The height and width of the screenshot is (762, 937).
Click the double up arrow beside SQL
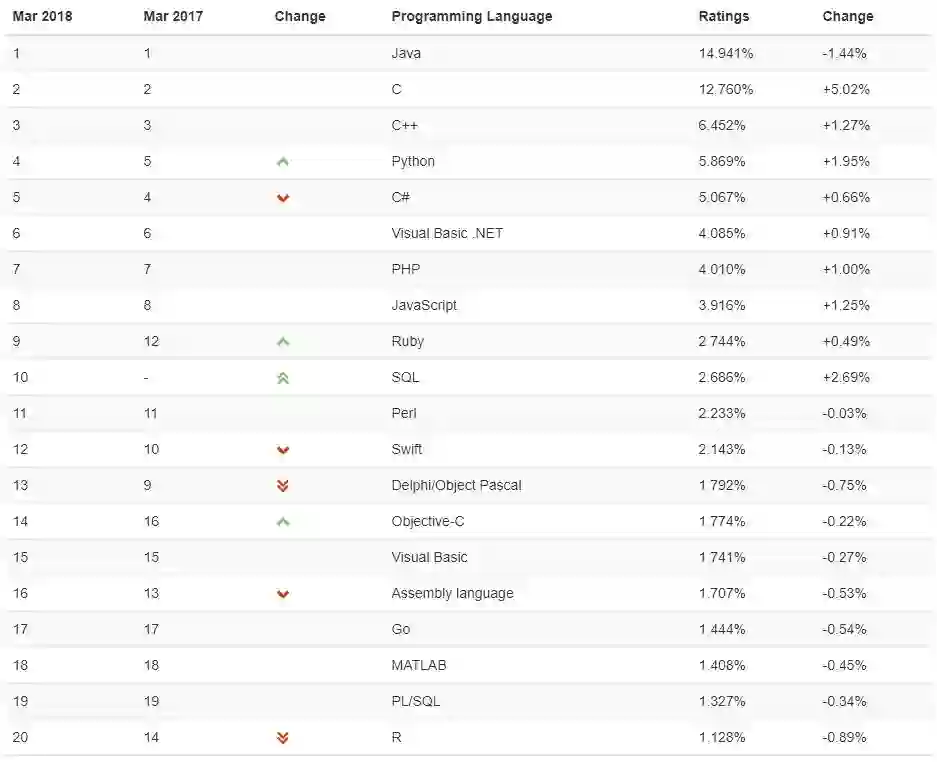283,378
